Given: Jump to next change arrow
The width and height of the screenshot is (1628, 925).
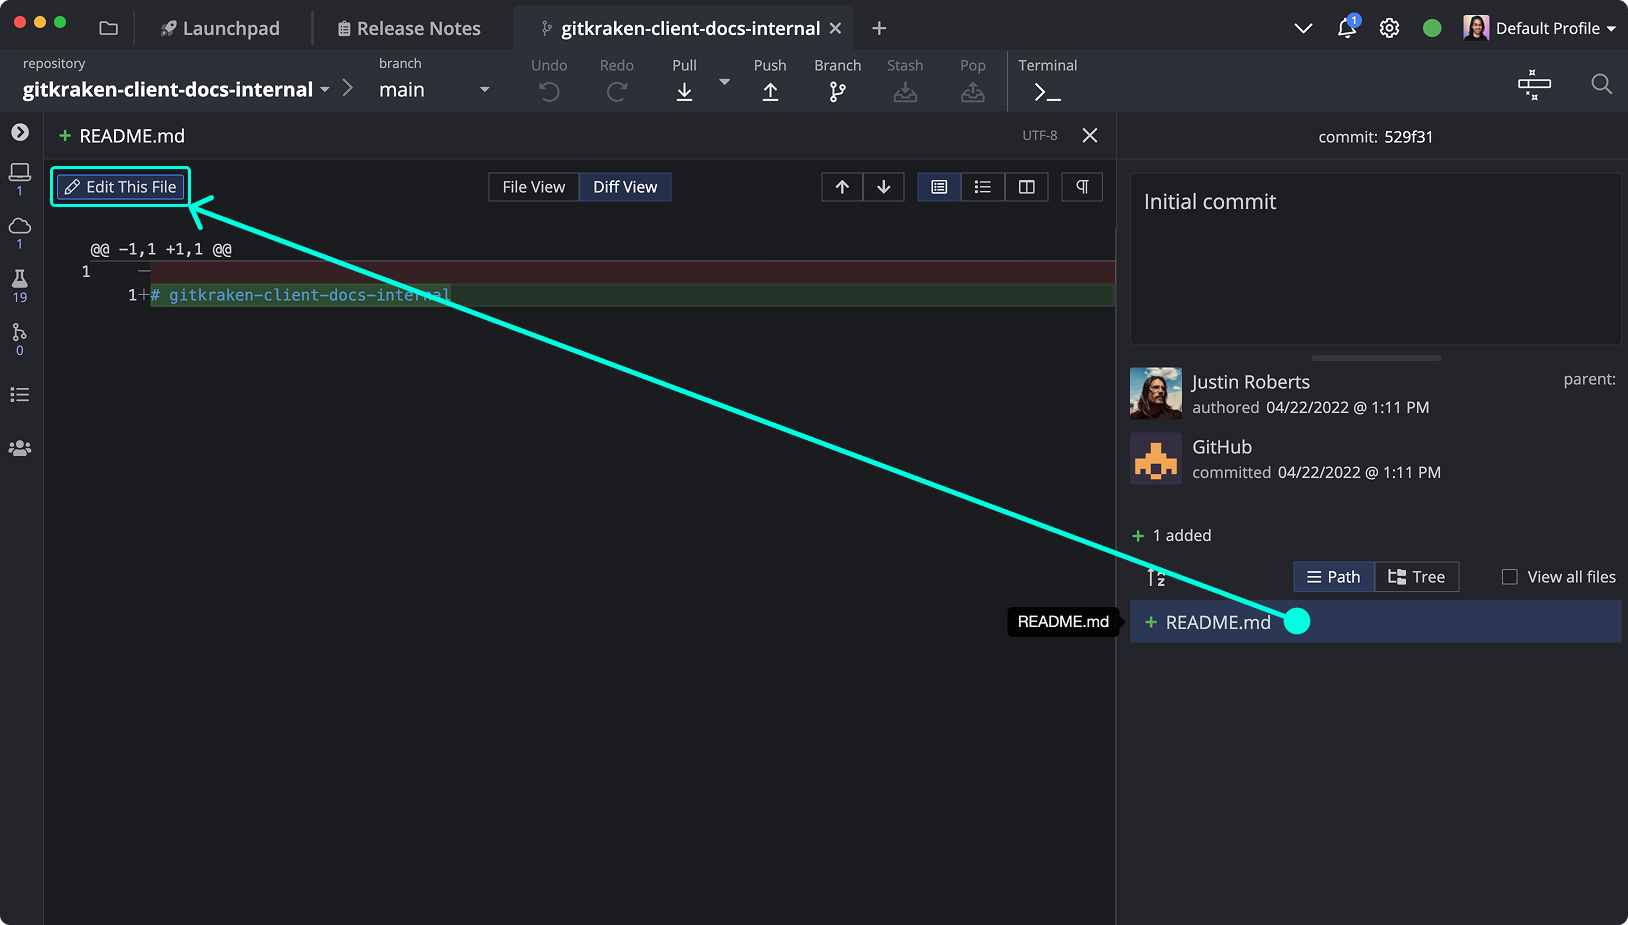Looking at the screenshot, I should pos(884,187).
